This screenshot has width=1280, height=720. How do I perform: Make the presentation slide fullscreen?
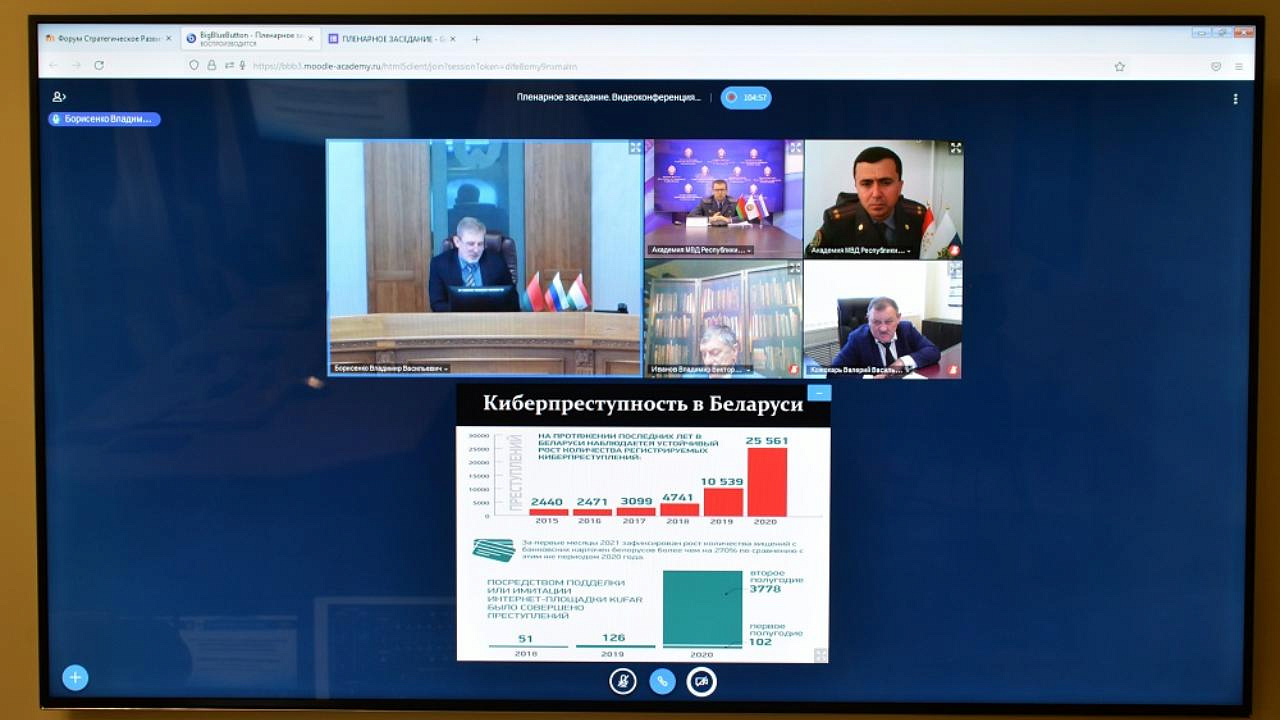pos(820,655)
